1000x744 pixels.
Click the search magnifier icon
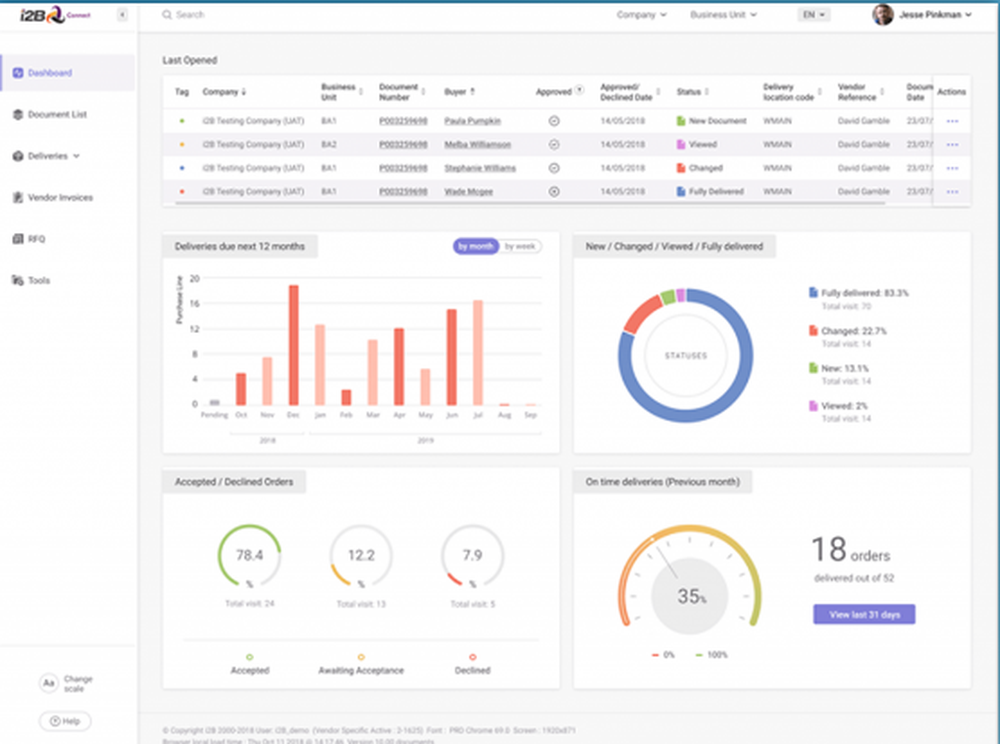pos(167,15)
